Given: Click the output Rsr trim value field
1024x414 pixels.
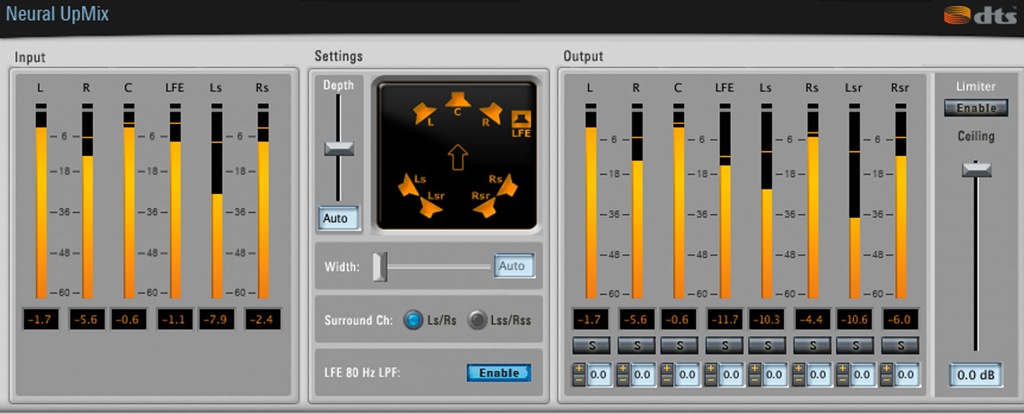Looking at the screenshot, I should click(906, 375).
